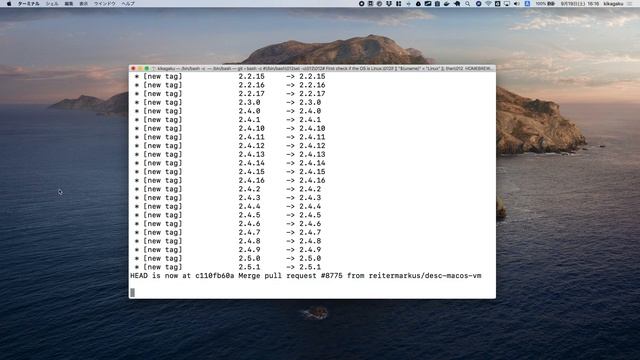The width and height of the screenshot is (640, 360).
Task: Open Notification Center list icon
Action: 631,4
